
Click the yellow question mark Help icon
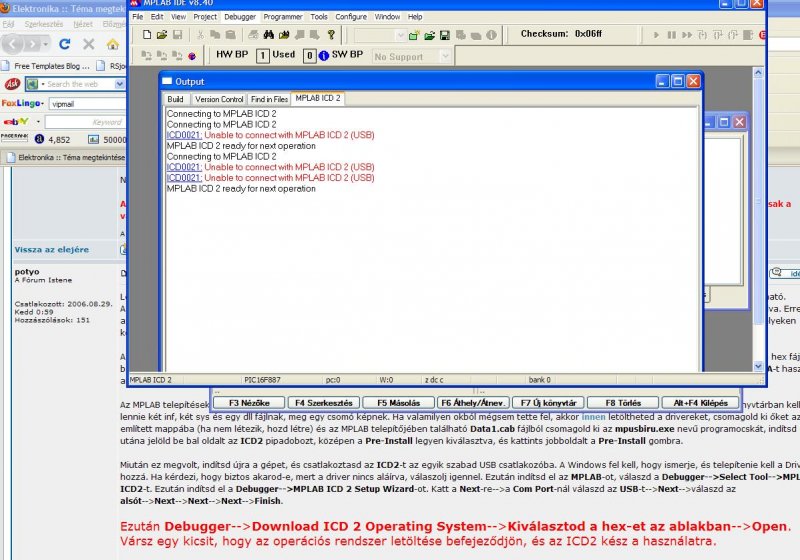tap(331, 35)
